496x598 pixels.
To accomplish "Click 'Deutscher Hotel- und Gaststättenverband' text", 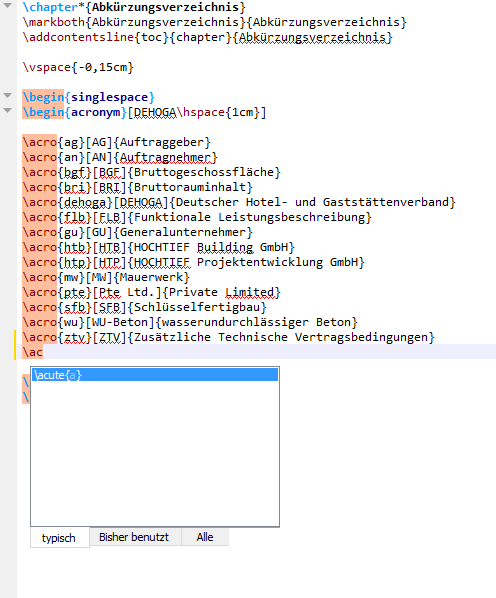I will (312, 202).
